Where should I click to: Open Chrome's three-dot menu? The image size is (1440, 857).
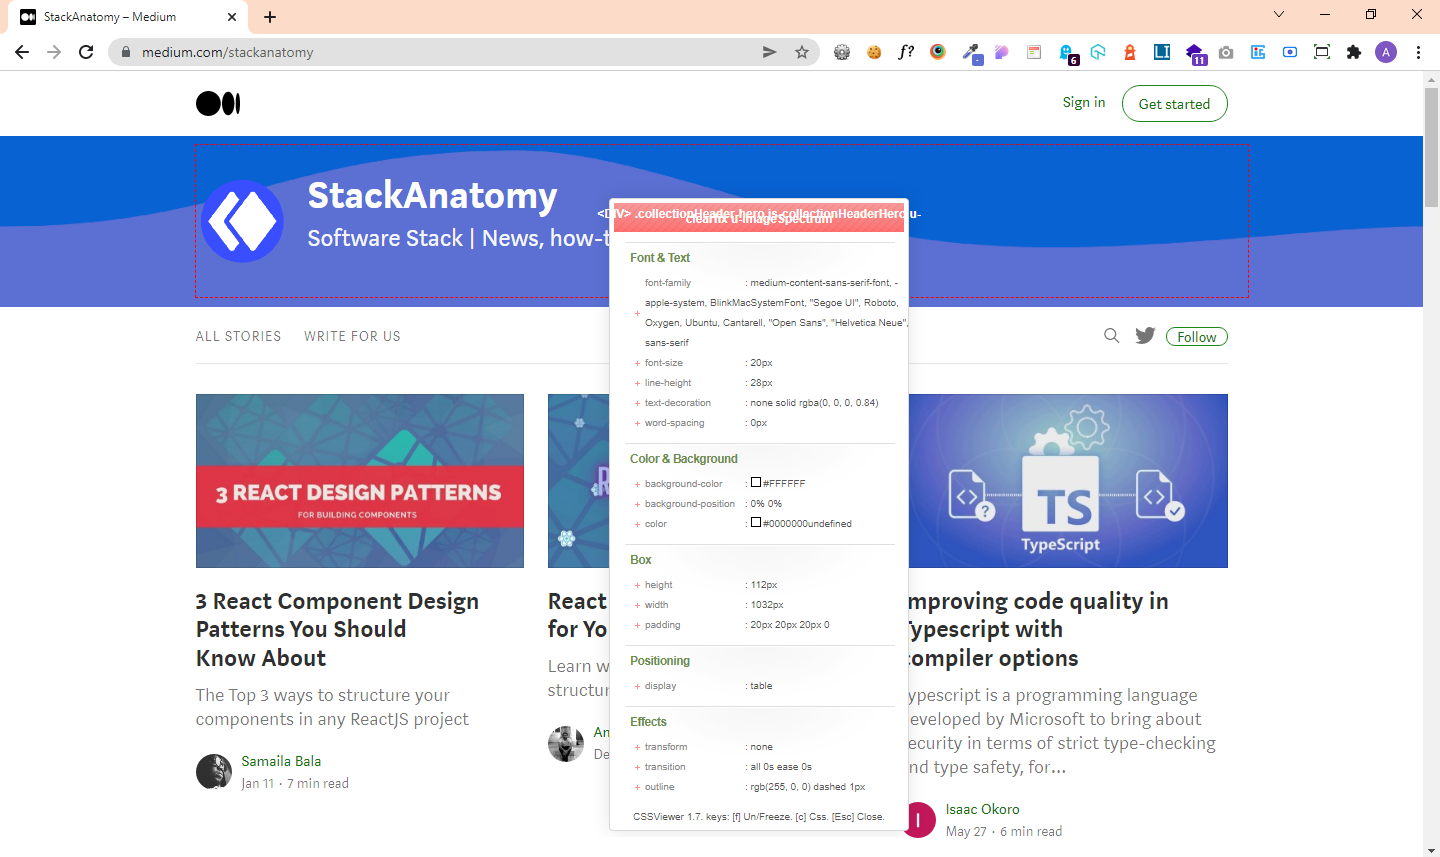pyautogui.click(x=1418, y=52)
